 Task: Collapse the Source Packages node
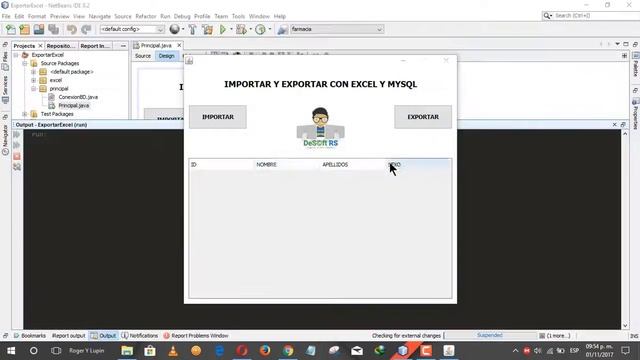coord(25,63)
